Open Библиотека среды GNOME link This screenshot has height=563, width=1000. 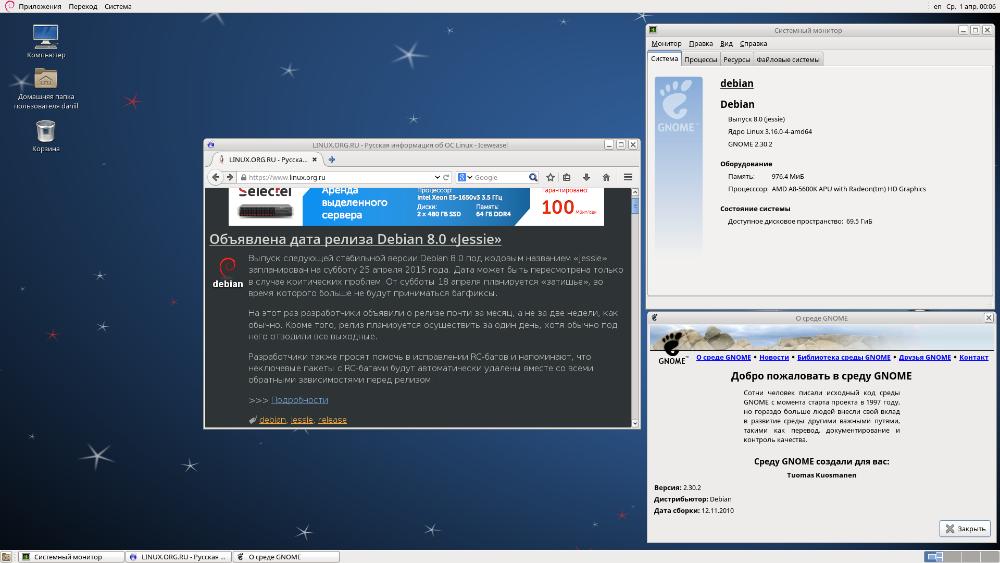[x=844, y=357]
